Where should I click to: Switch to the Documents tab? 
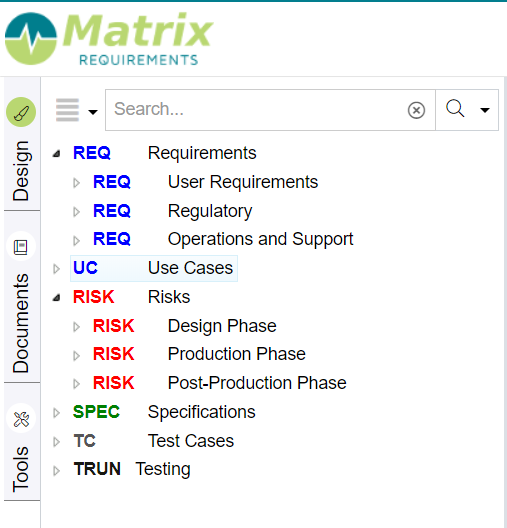coord(21,323)
